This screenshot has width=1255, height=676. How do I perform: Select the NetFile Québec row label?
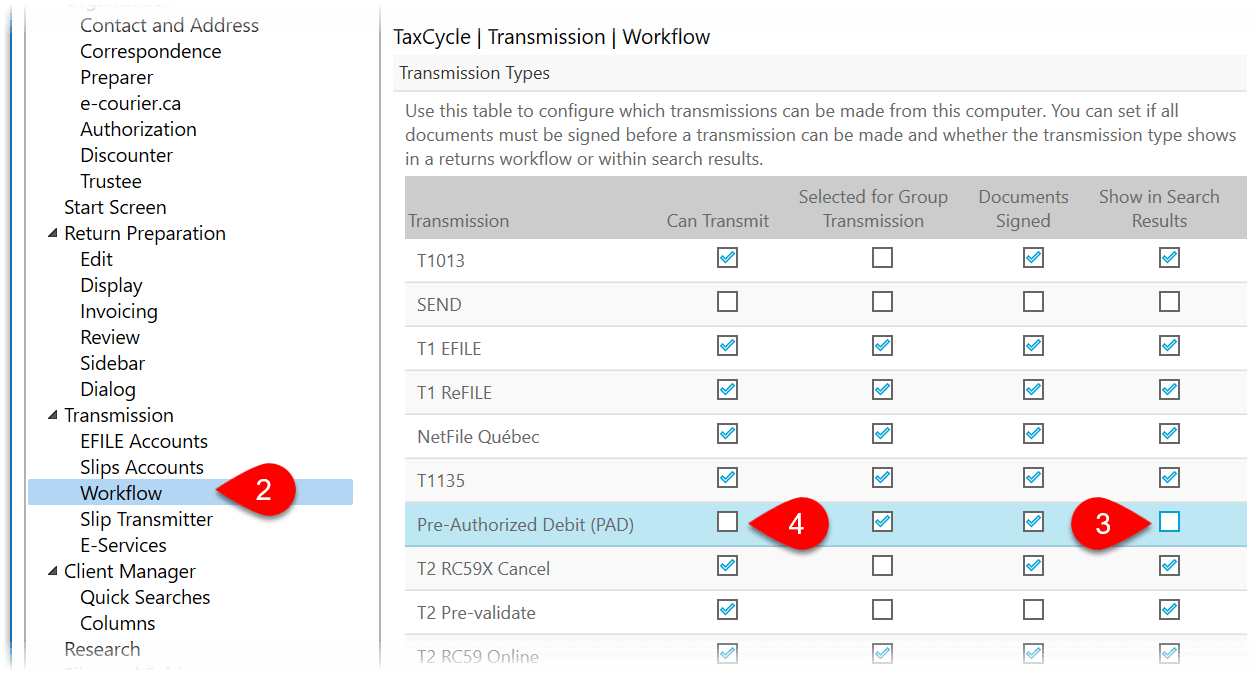pyautogui.click(x=478, y=437)
